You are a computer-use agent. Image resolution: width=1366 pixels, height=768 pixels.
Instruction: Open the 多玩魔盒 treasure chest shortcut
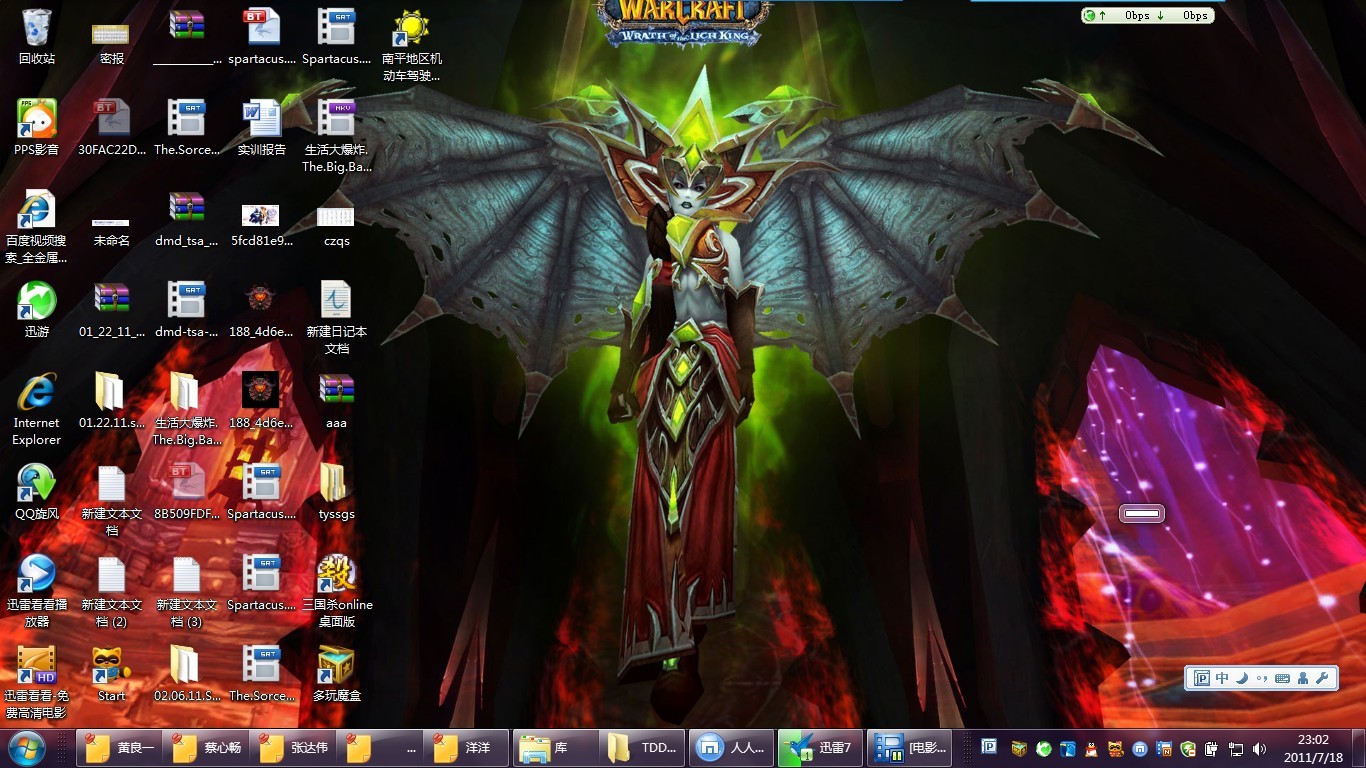[336, 674]
